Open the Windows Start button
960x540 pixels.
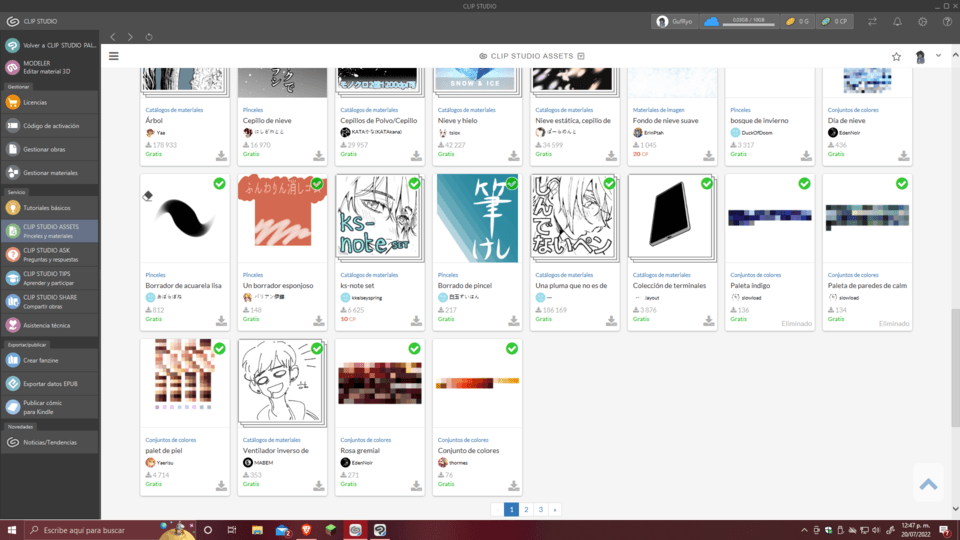[x=12, y=530]
